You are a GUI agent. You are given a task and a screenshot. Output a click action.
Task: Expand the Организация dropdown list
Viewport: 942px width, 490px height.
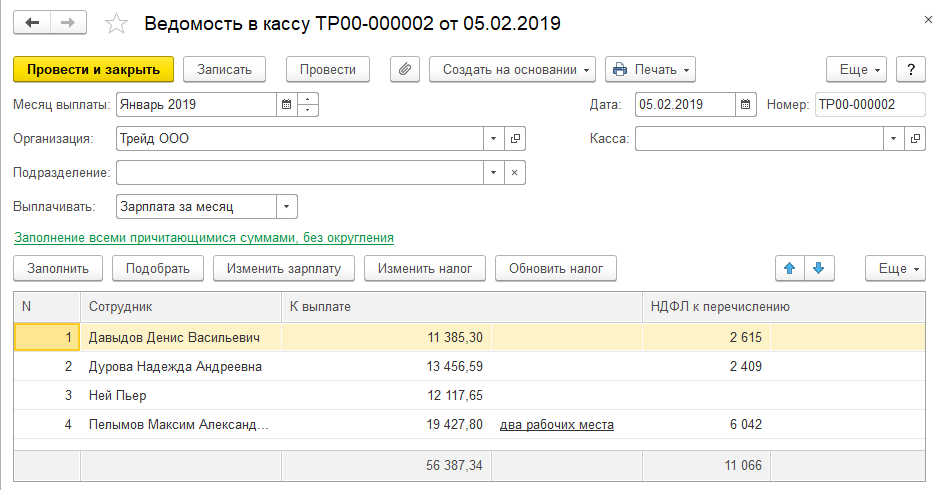(x=493, y=139)
